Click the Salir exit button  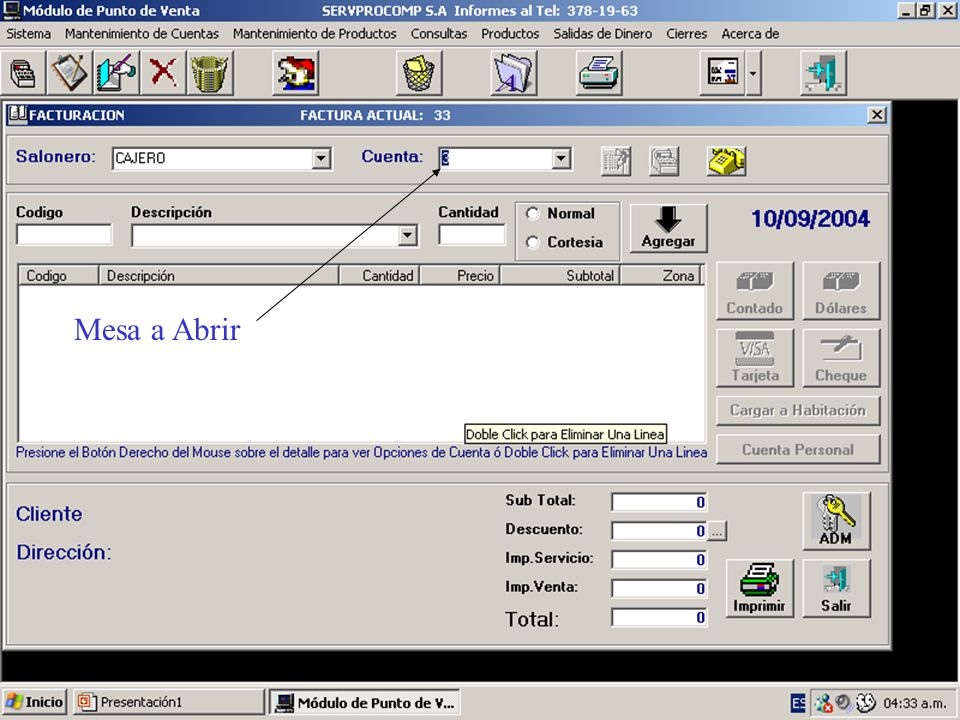click(836, 588)
